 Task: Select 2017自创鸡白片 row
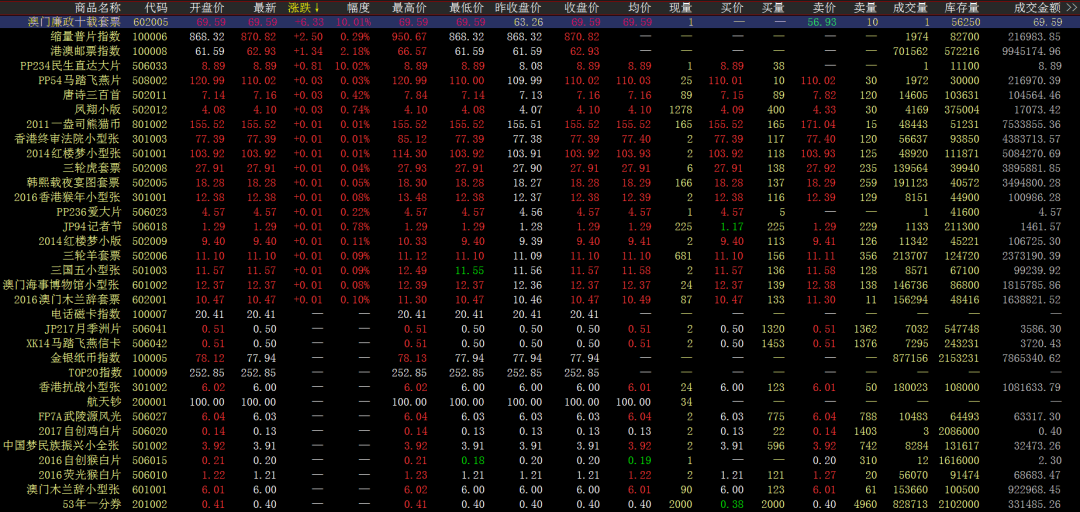click(x=540, y=431)
